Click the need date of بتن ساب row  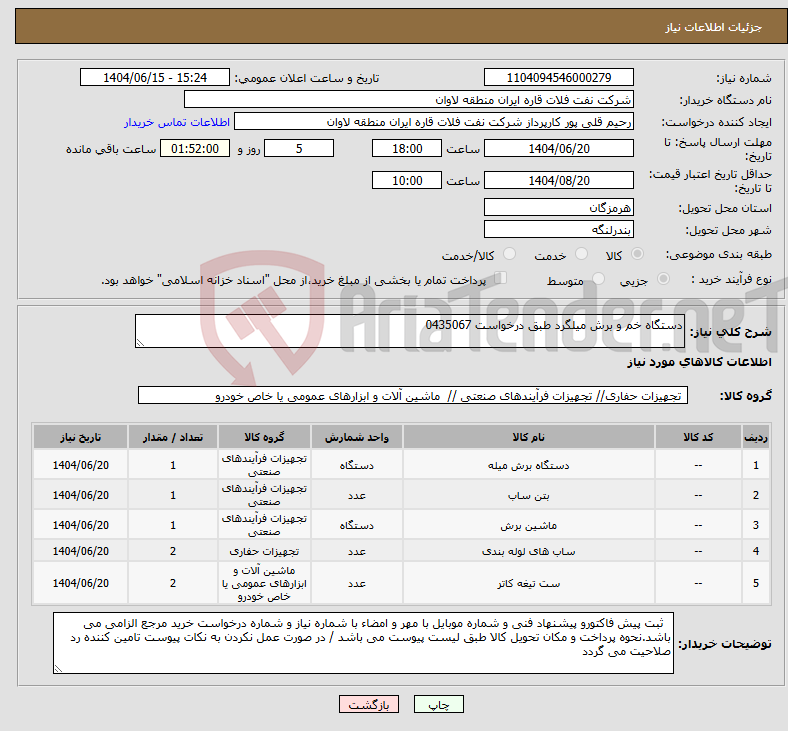click(80, 495)
